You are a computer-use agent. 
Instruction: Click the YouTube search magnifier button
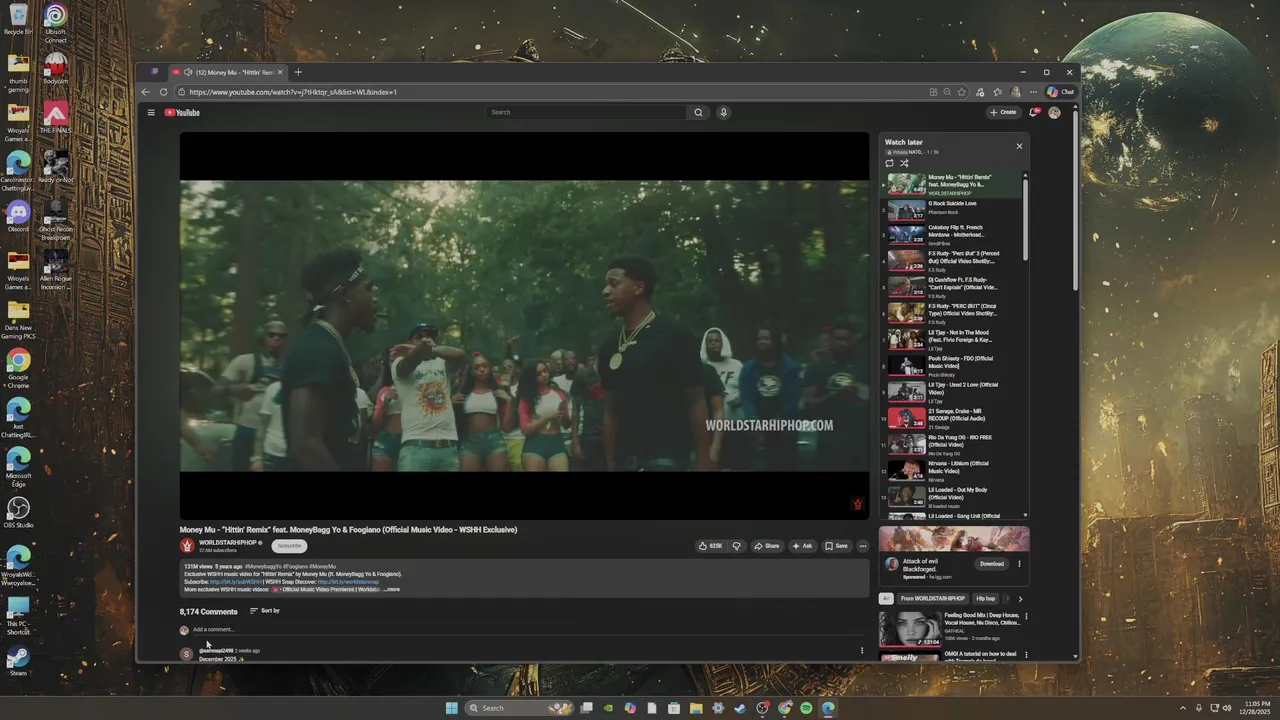(698, 112)
